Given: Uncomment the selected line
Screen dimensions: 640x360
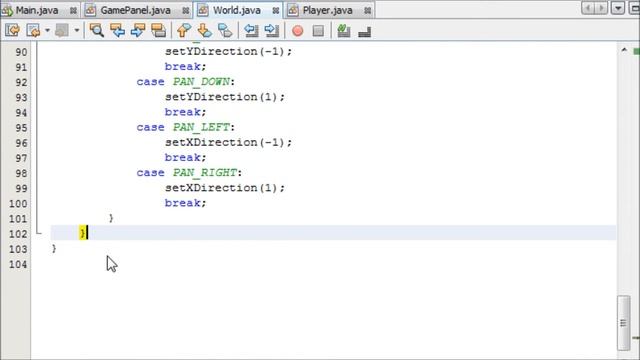Looking at the screenshot, I should point(364,31).
